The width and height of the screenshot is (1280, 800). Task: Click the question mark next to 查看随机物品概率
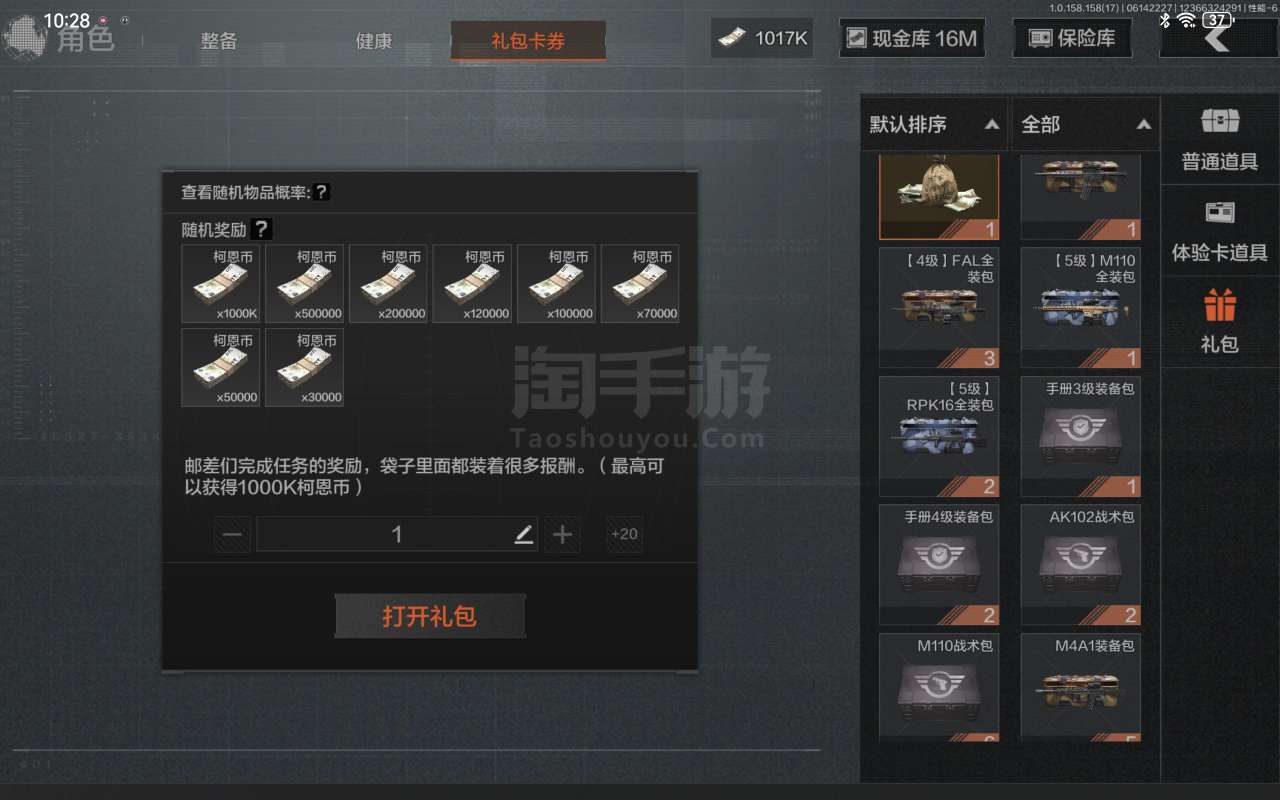(x=321, y=192)
